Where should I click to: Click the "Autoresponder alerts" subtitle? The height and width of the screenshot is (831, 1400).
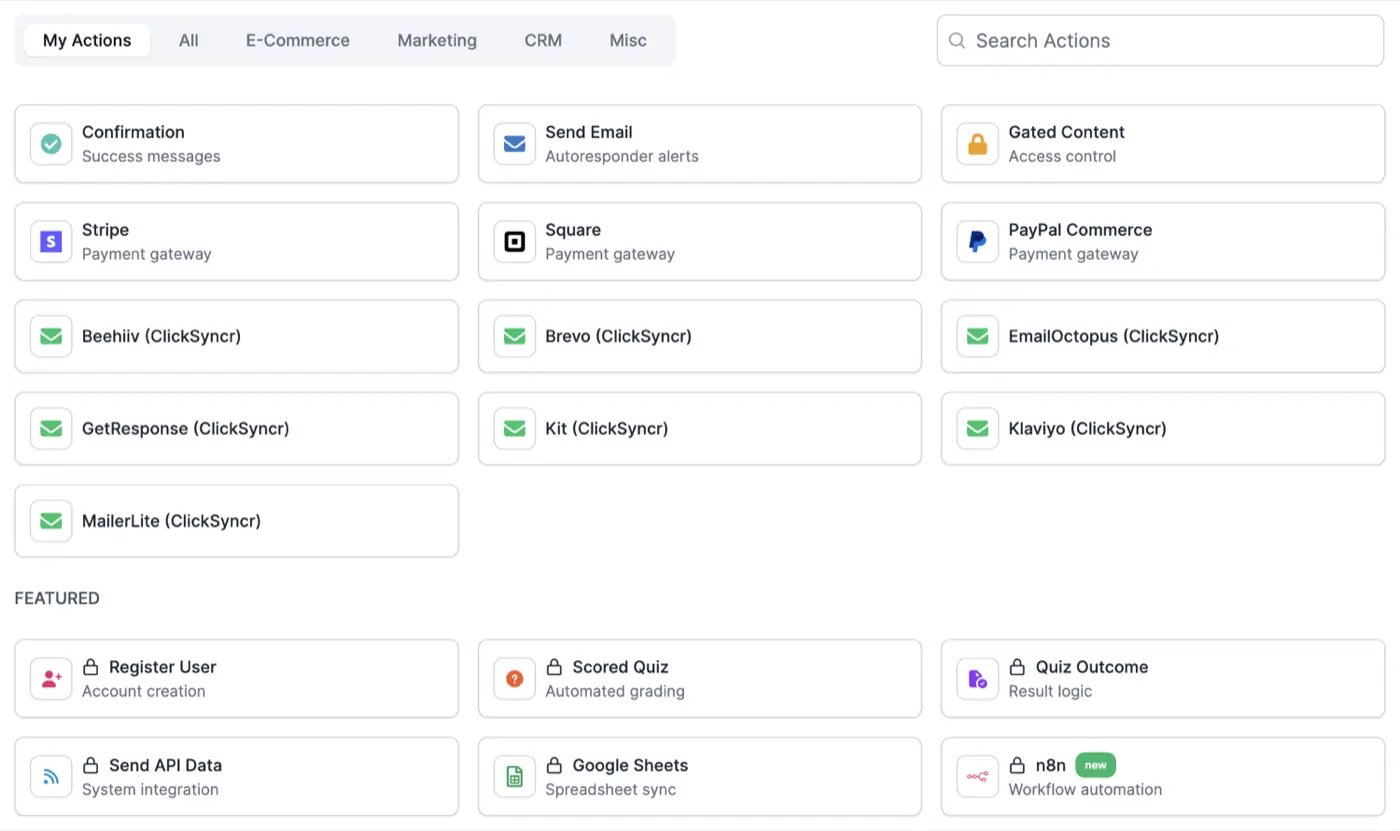[621, 156]
